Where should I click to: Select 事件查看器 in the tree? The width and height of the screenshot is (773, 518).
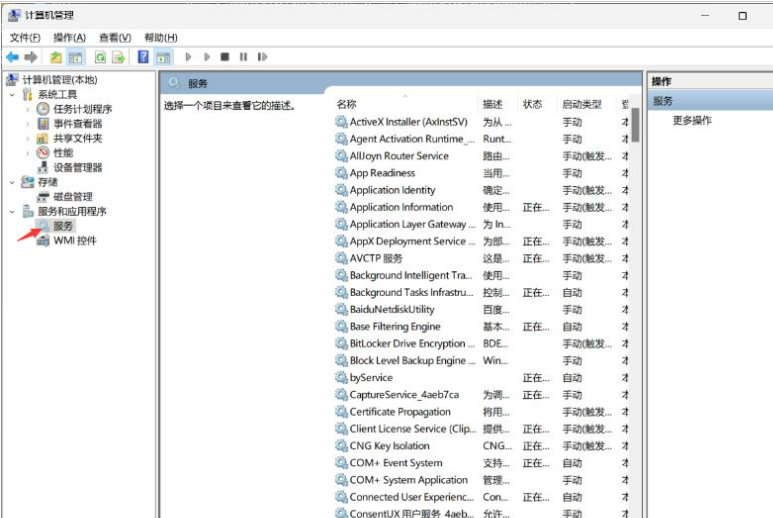pyautogui.click(x=77, y=124)
